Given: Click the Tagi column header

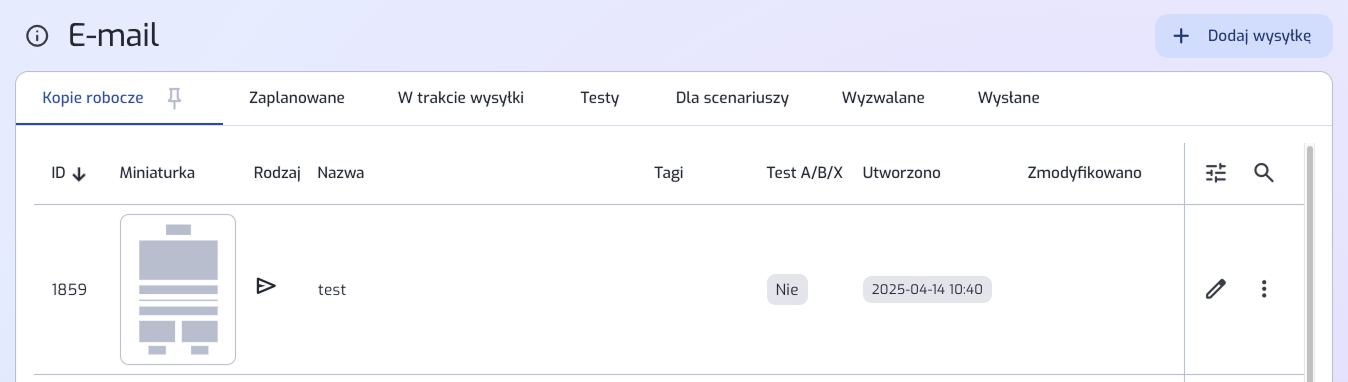Looking at the screenshot, I should pyautogui.click(x=669, y=173).
